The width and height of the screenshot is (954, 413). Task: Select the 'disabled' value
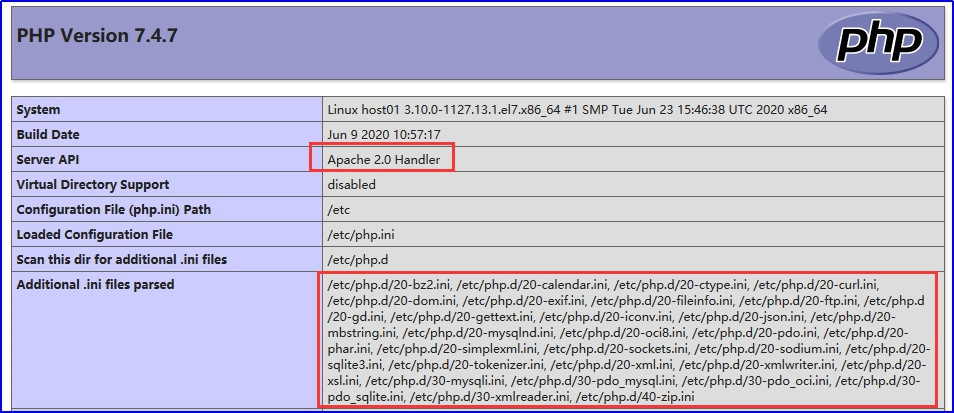point(352,184)
